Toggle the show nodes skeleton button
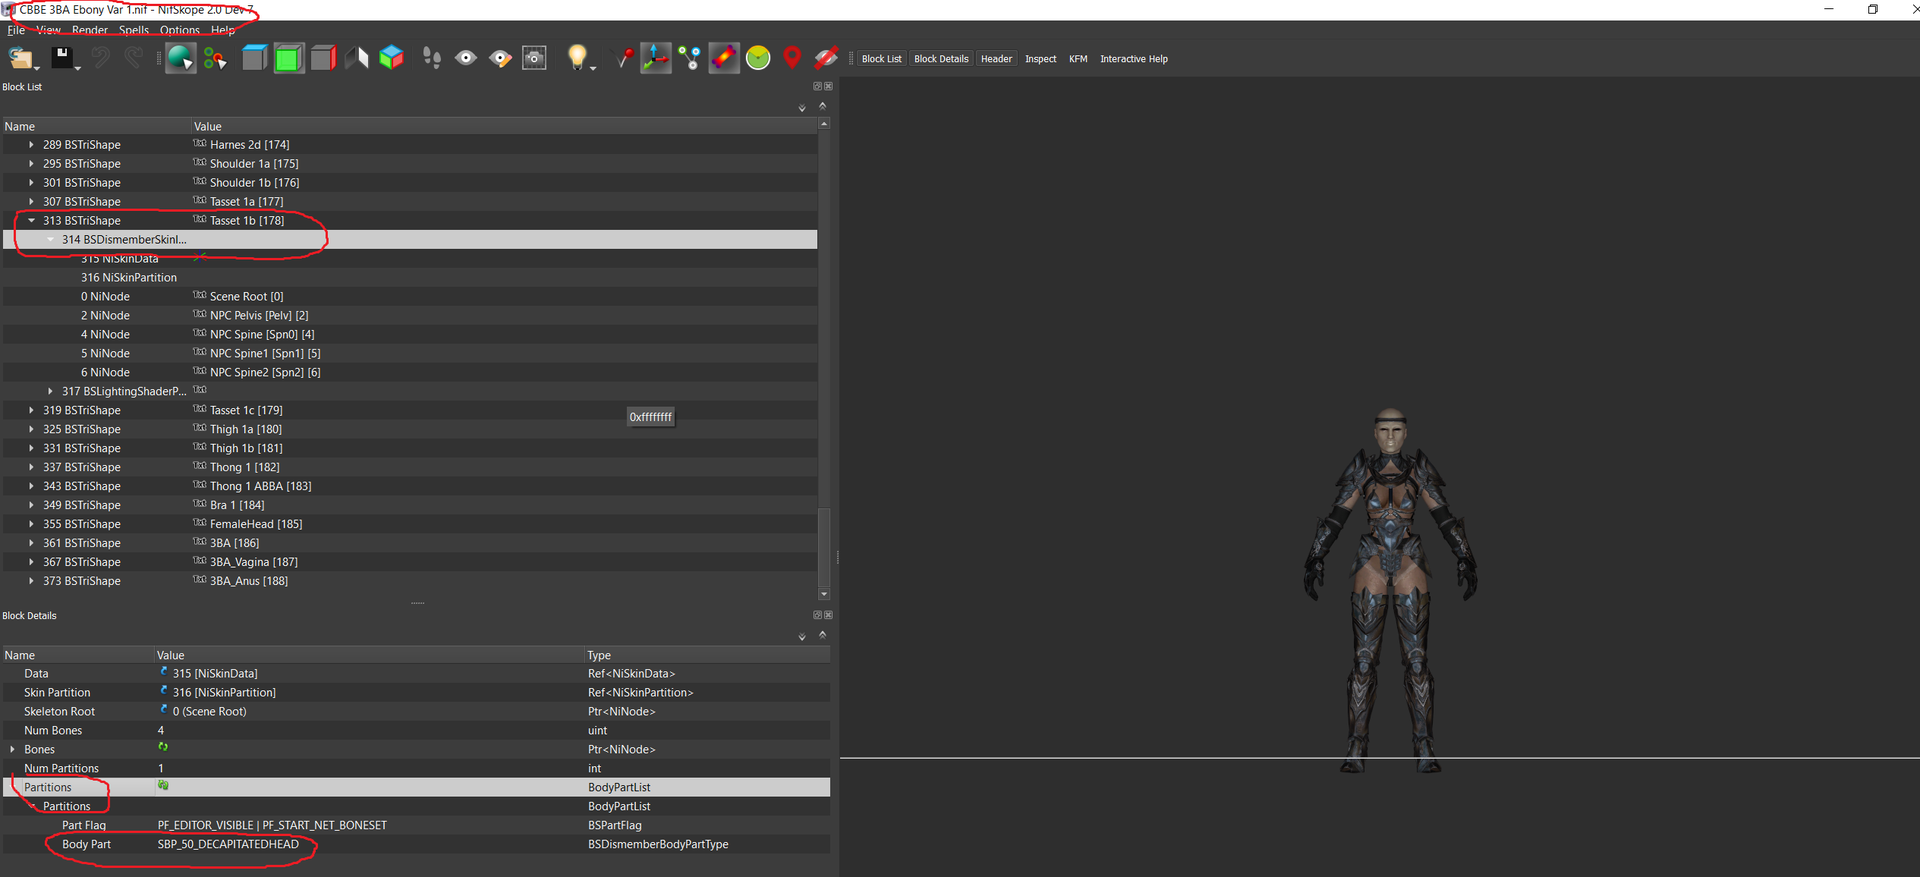Viewport: 1920px width, 877px height. (x=690, y=58)
